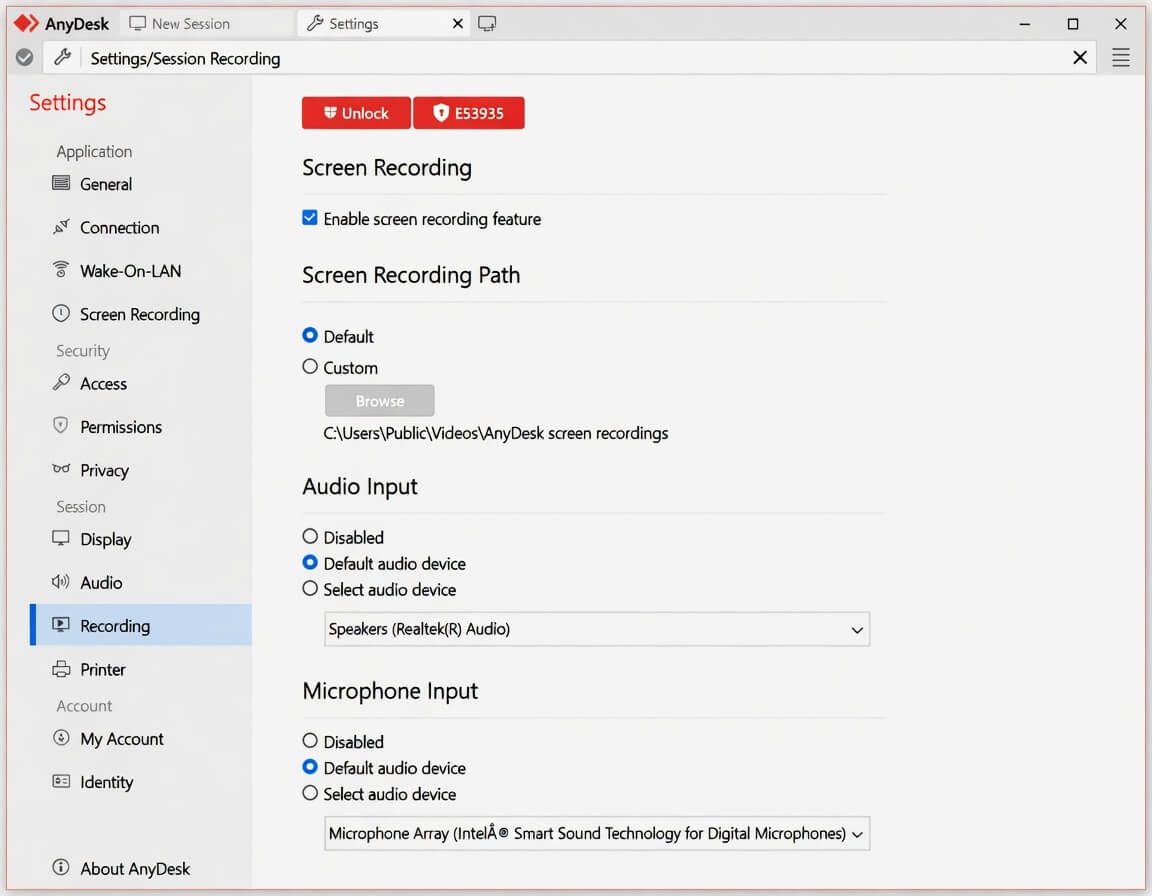This screenshot has height=896, width=1152.
Task: Click the Identity card icon
Action: coord(61,781)
